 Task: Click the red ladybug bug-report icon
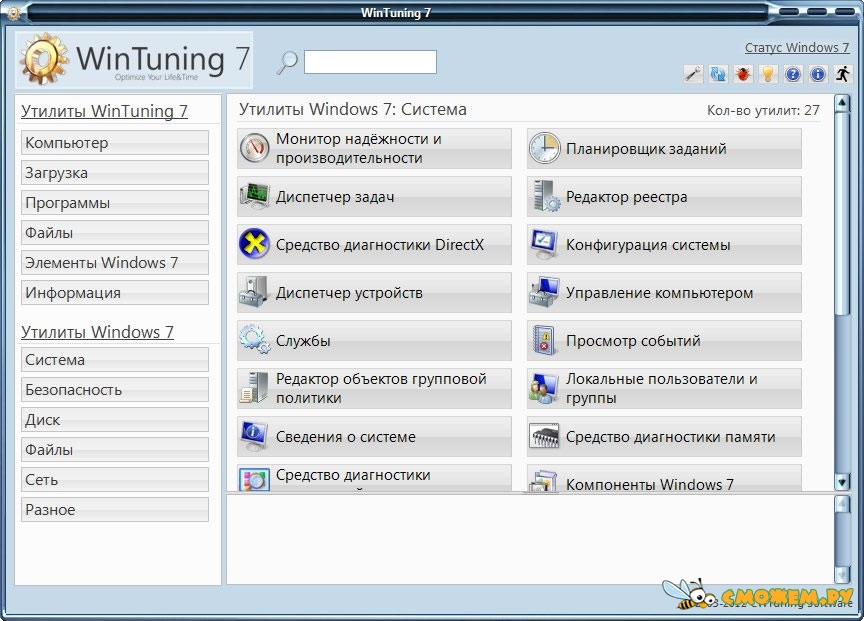point(743,74)
